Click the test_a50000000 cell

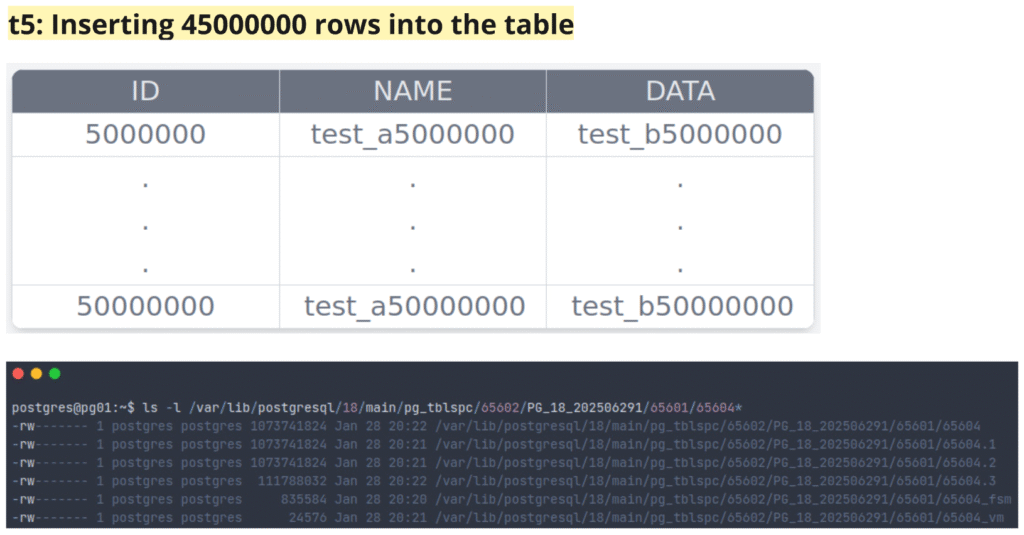(x=414, y=306)
